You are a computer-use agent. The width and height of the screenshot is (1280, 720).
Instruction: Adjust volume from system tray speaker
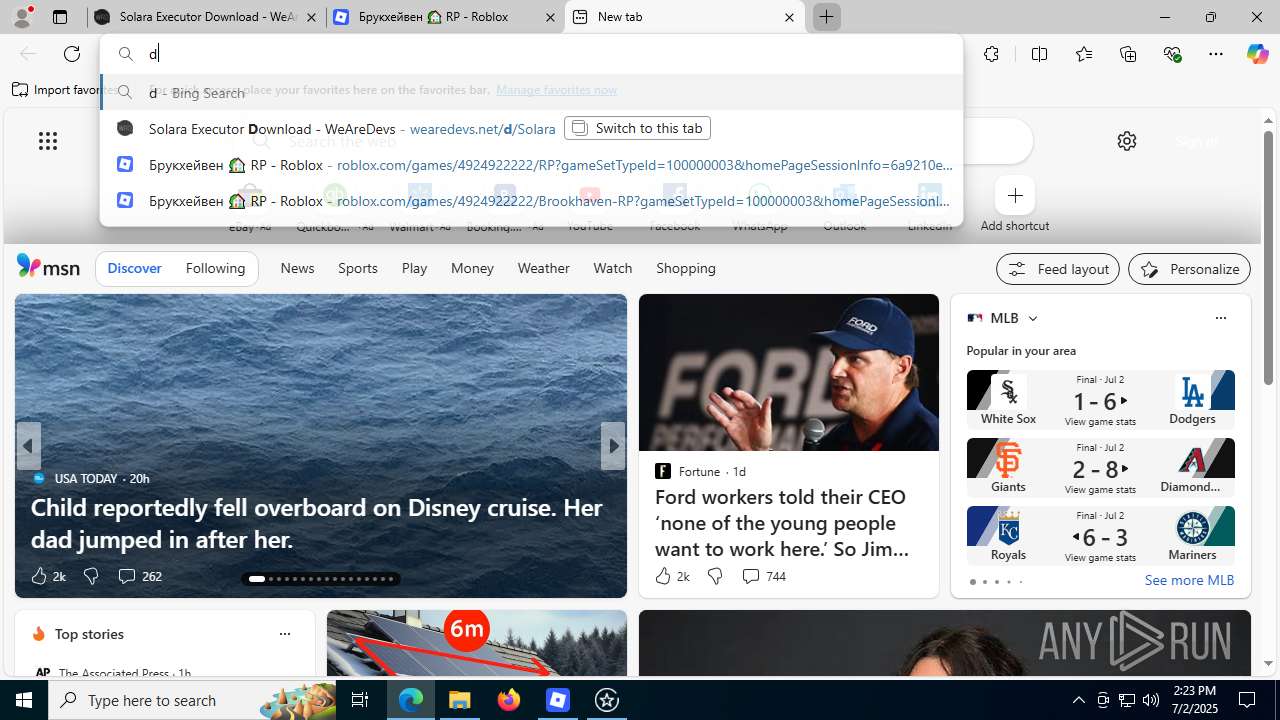click(1151, 700)
